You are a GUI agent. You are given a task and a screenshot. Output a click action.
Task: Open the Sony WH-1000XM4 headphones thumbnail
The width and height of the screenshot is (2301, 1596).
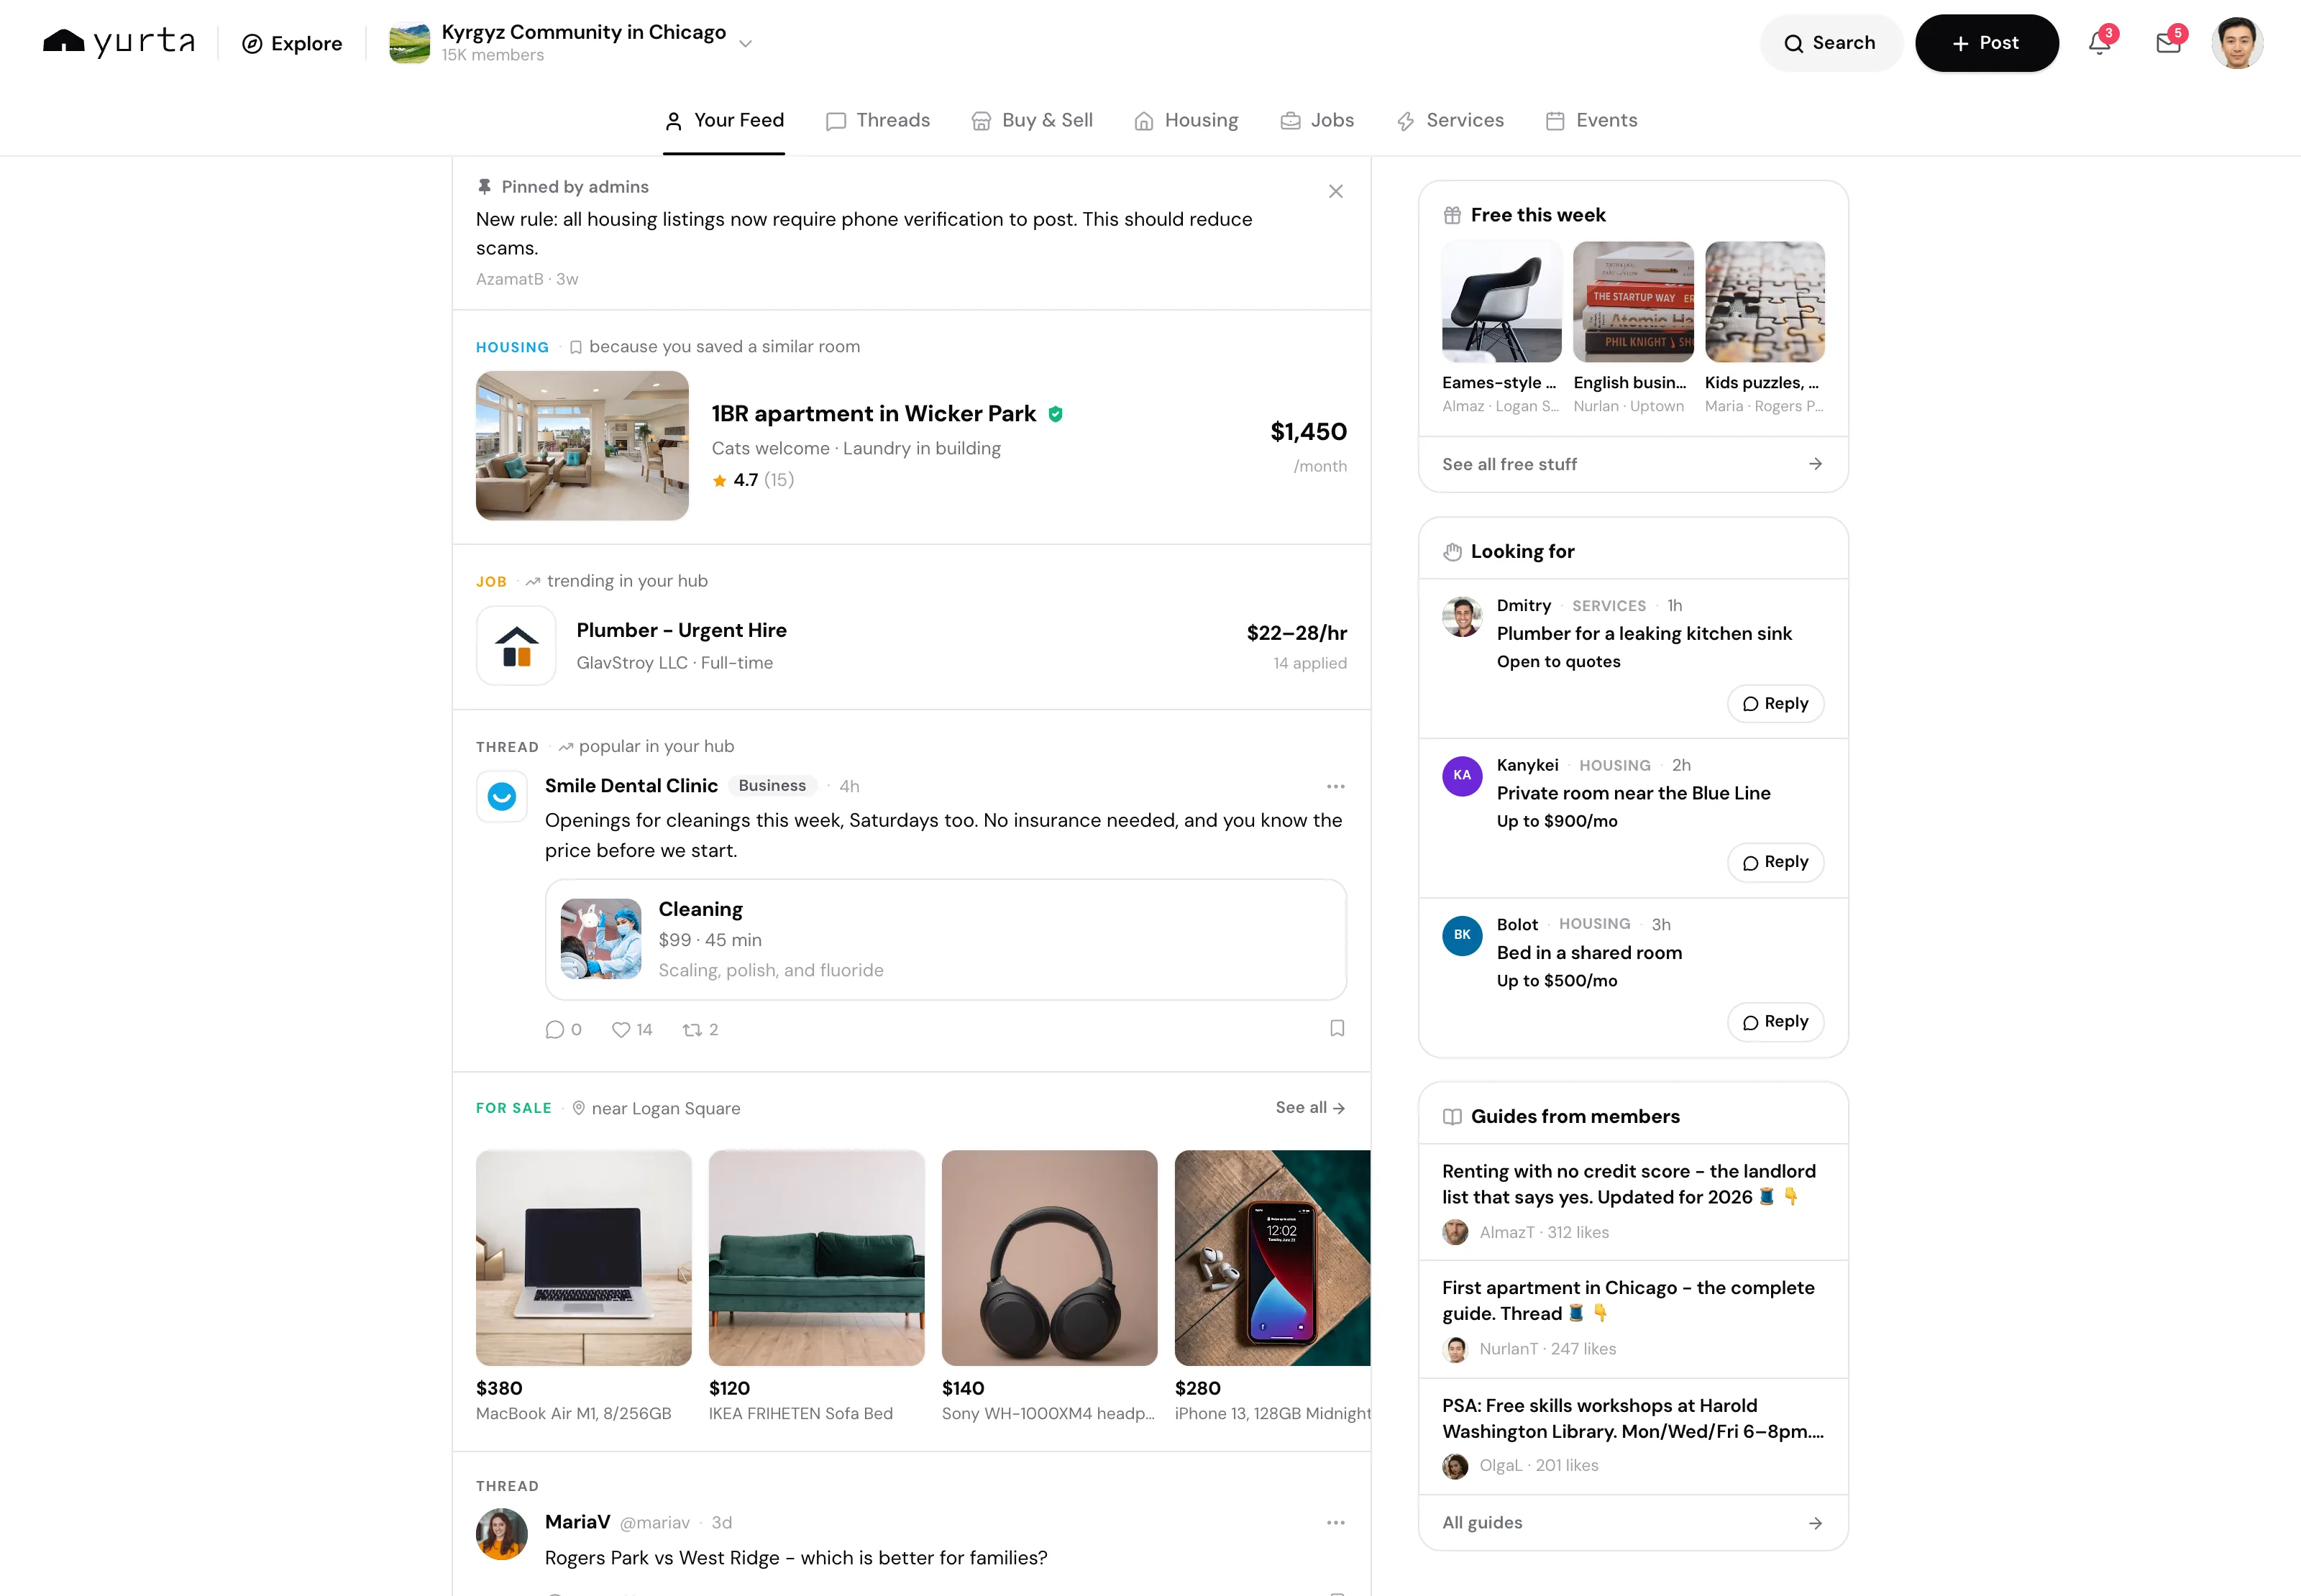pyautogui.click(x=1049, y=1258)
